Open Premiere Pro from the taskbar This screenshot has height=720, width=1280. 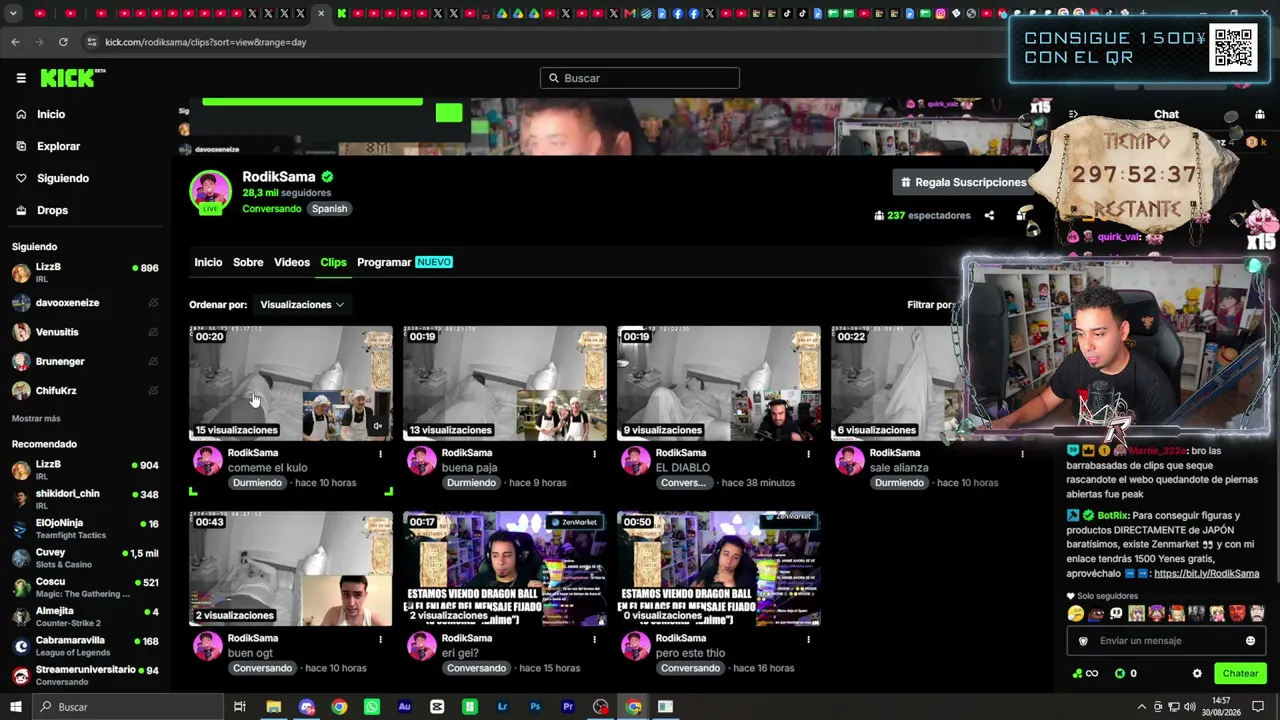(568, 707)
